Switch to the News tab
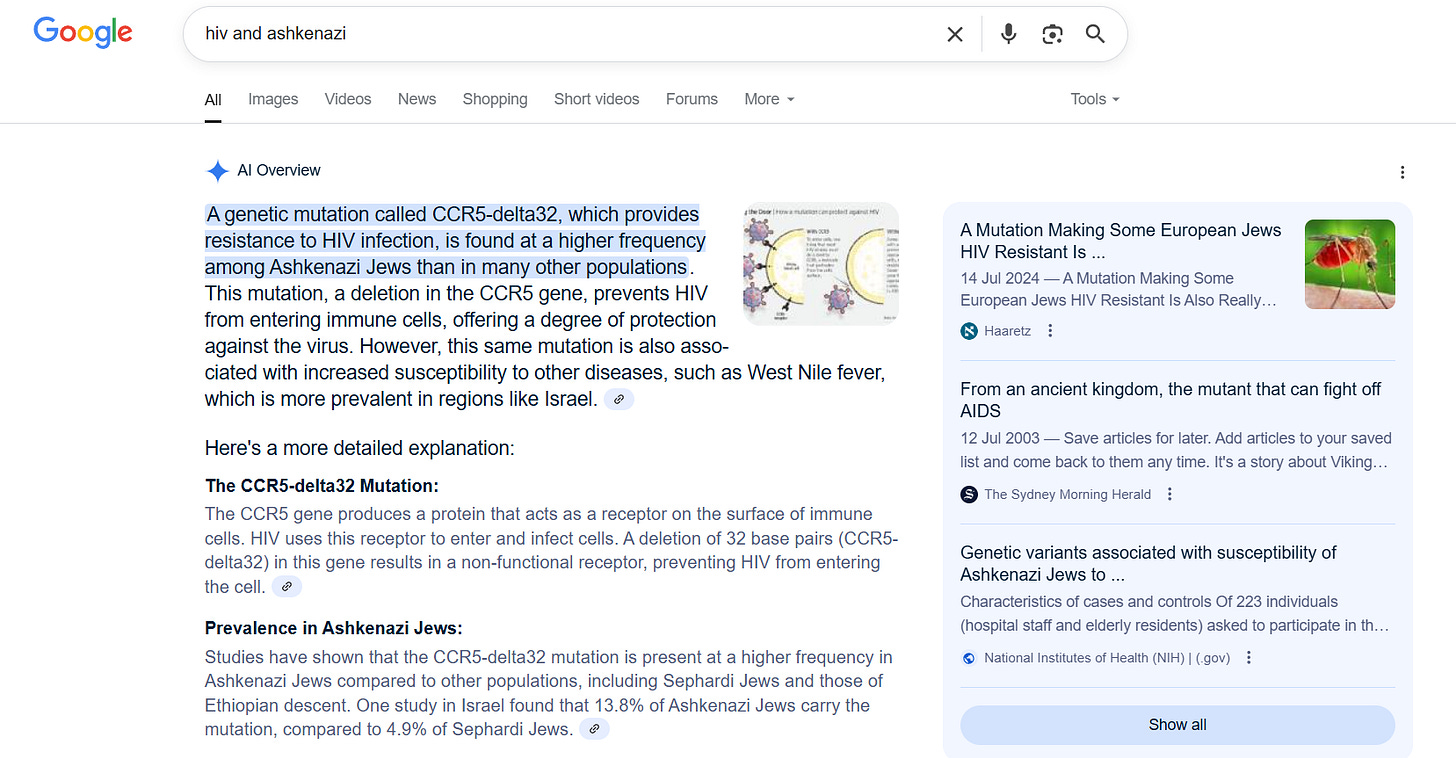This screenshot has width=1456, height=758. coord(417,99)
